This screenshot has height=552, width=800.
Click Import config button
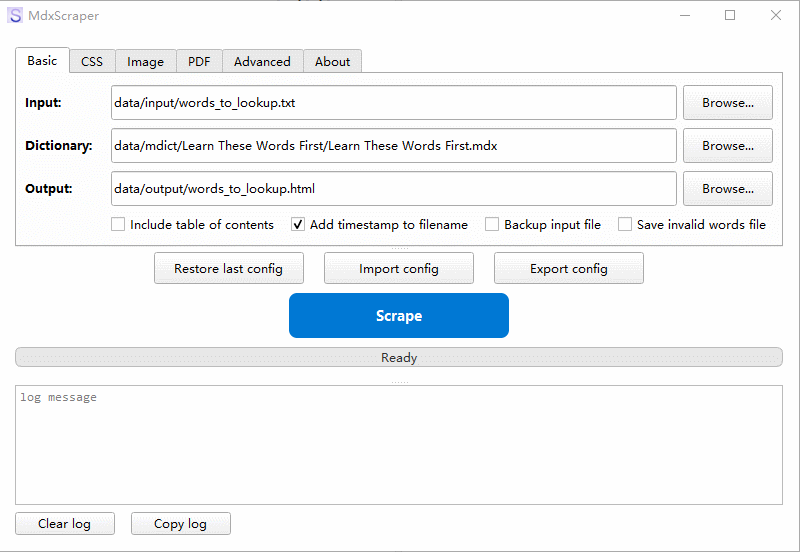pyautogui.click(x=398, y=269)
